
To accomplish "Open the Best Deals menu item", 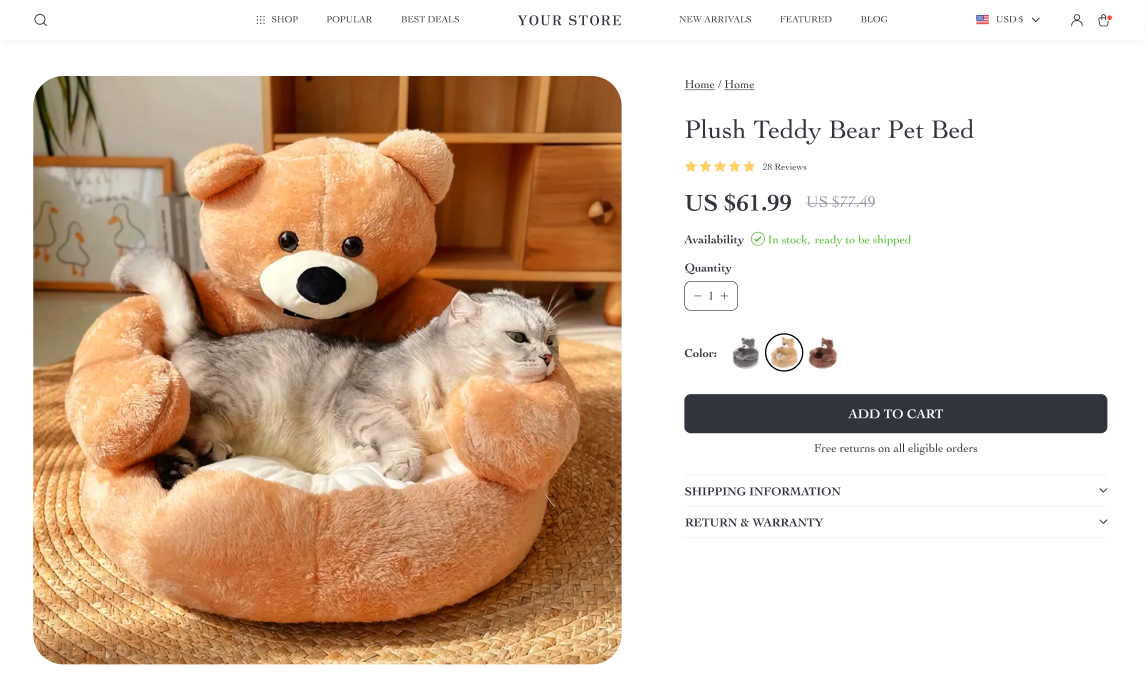I will click(x=430, y=20).
